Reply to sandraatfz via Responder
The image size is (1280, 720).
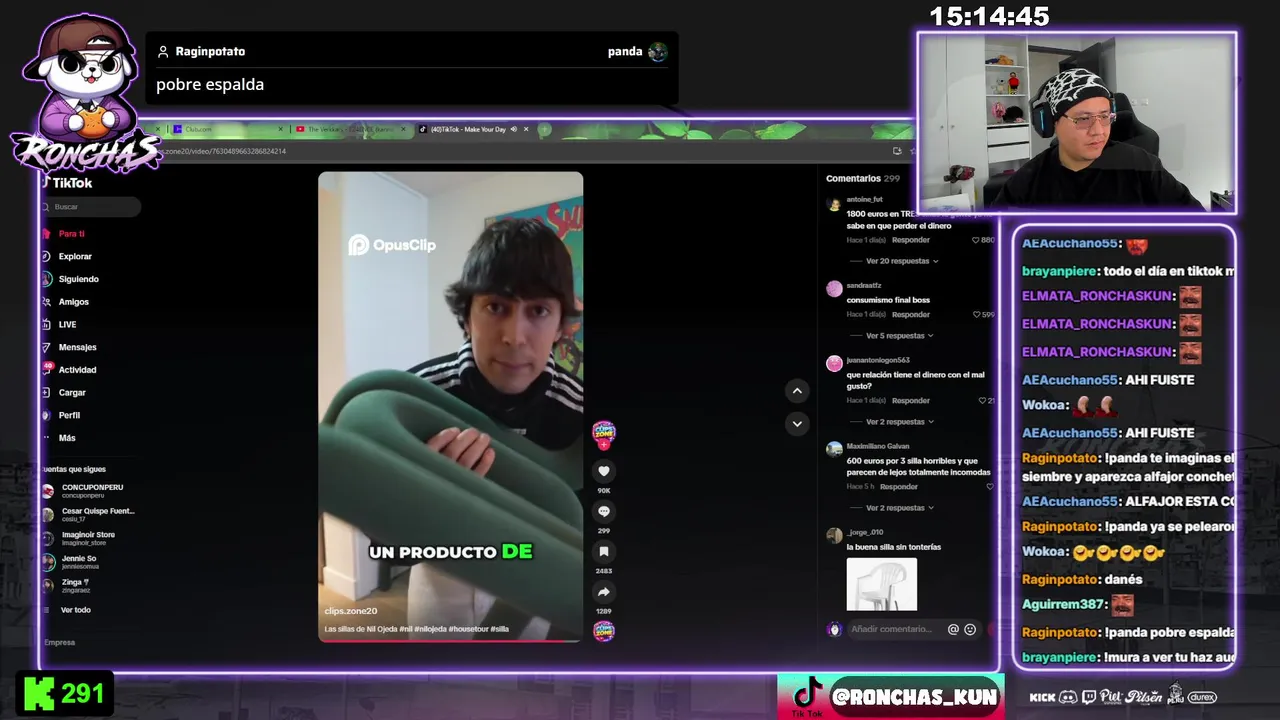pyautogui.click(x=911, y=314)
